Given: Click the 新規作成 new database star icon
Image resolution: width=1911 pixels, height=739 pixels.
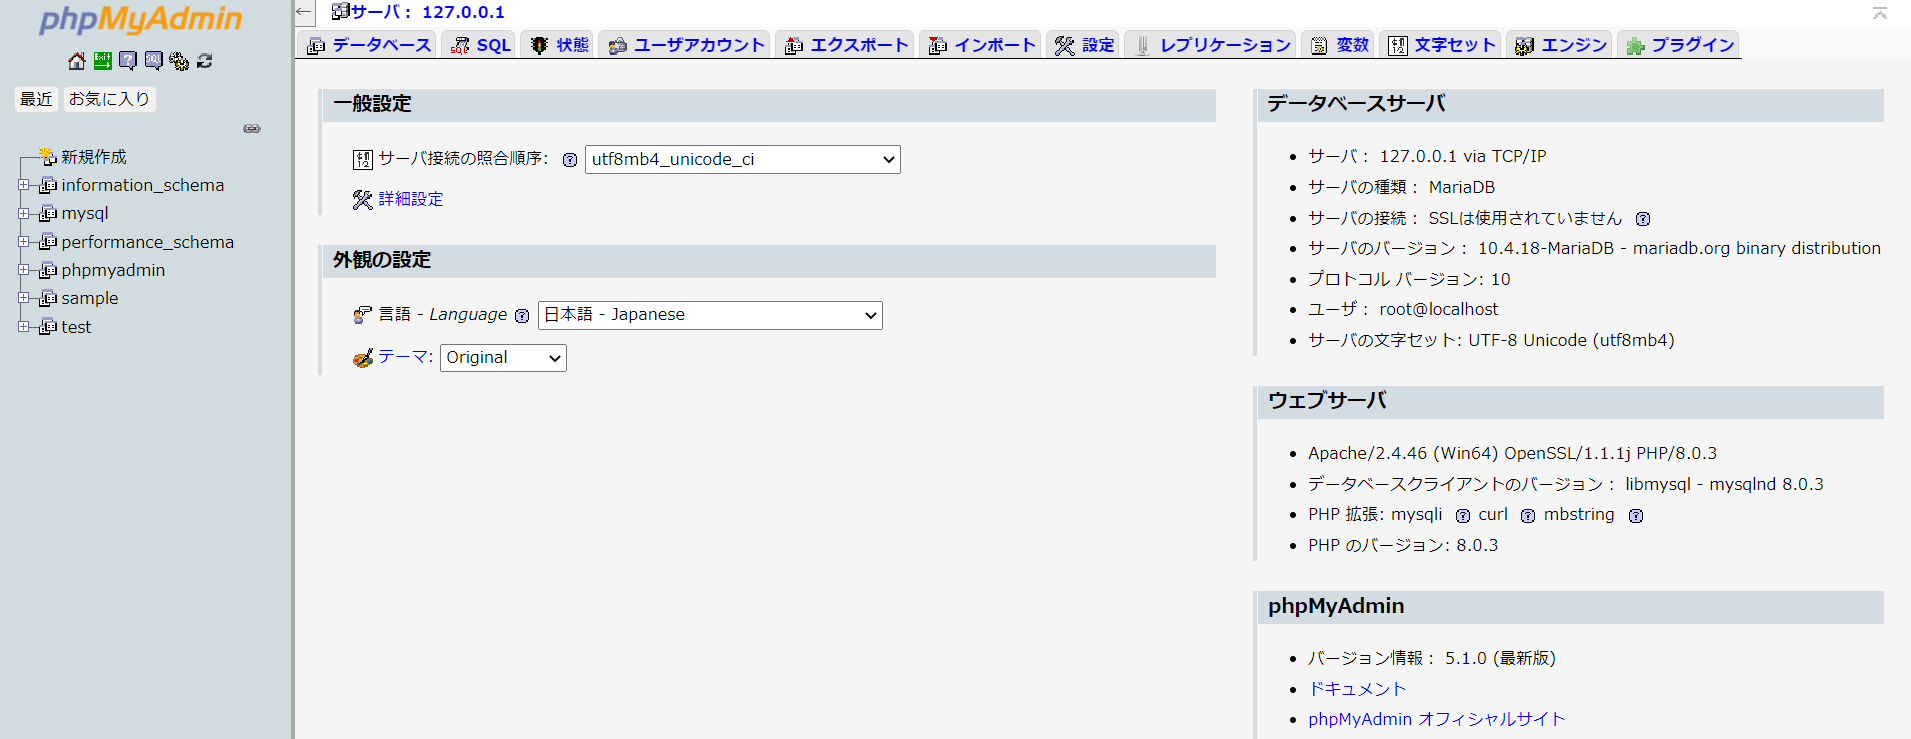Looking at the screenshot, I should (48, 156).
